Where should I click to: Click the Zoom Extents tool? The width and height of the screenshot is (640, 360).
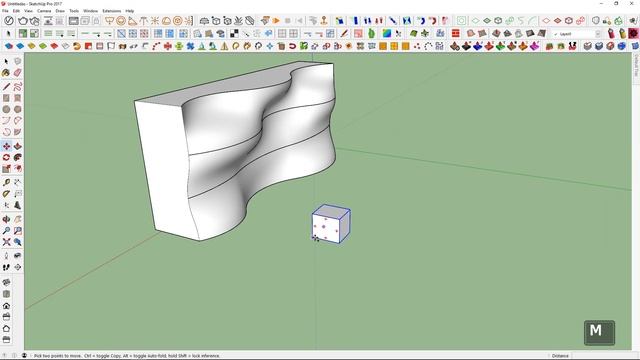(x=6, y=242)
